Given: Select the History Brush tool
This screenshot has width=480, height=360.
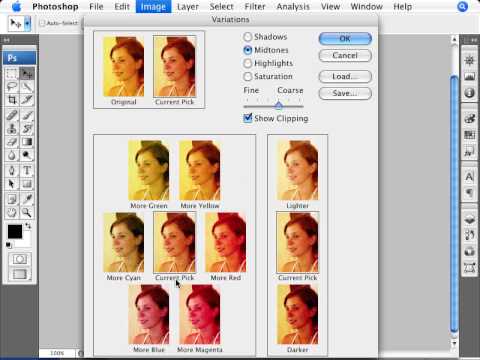Looking at the screenshot, I should click(x=27, y=129).
